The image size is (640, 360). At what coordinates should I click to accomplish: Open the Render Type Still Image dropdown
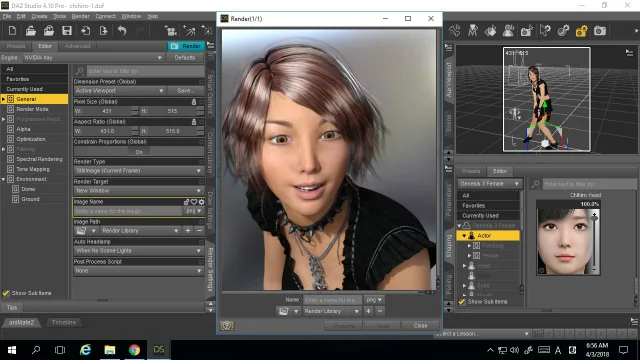[x=138, y=171]
